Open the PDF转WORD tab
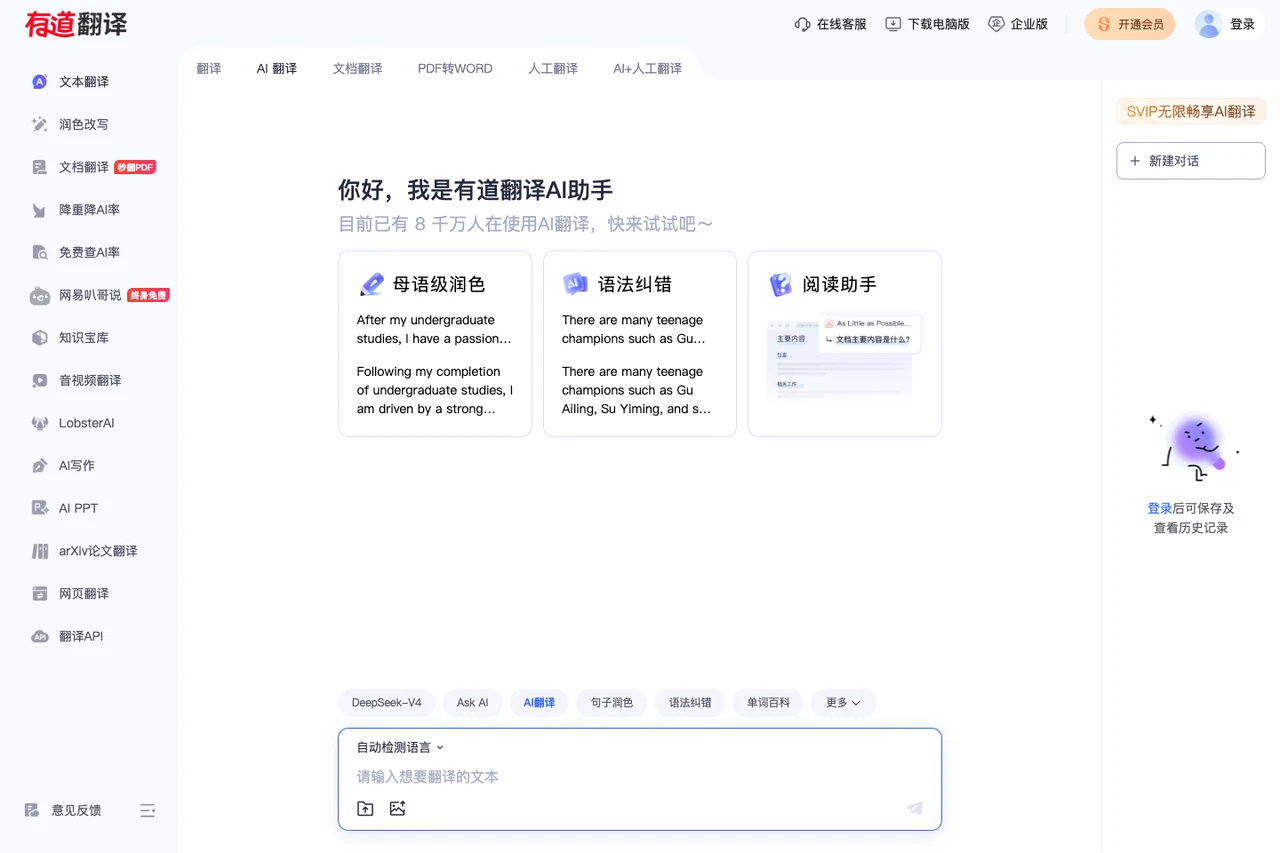 tap(455, 69)
